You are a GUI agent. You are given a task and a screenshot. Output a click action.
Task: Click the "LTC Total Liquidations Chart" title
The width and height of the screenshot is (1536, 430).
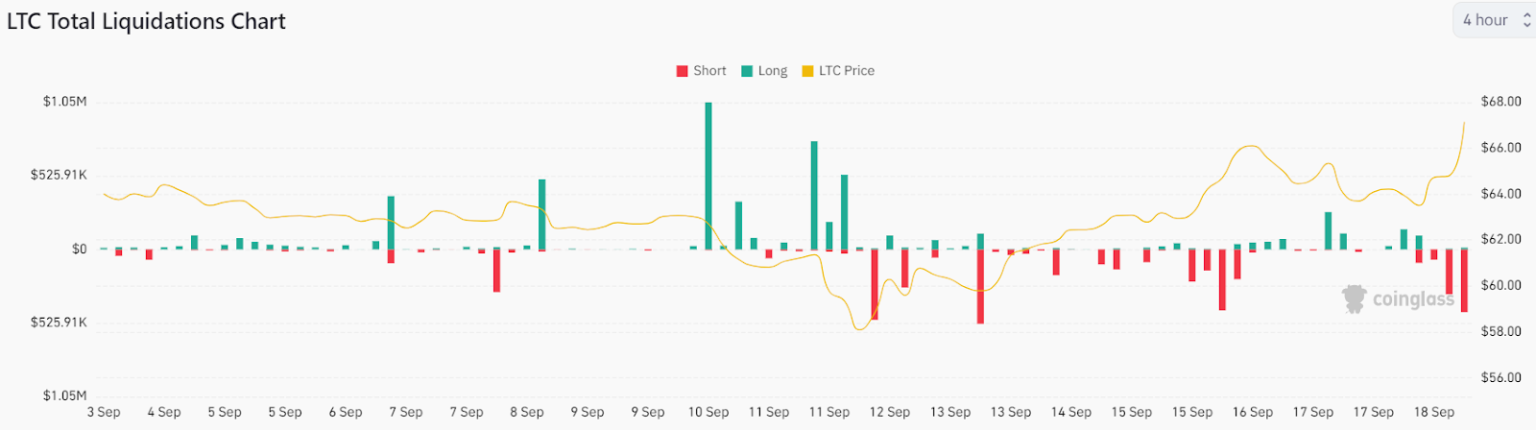(146, 22)
